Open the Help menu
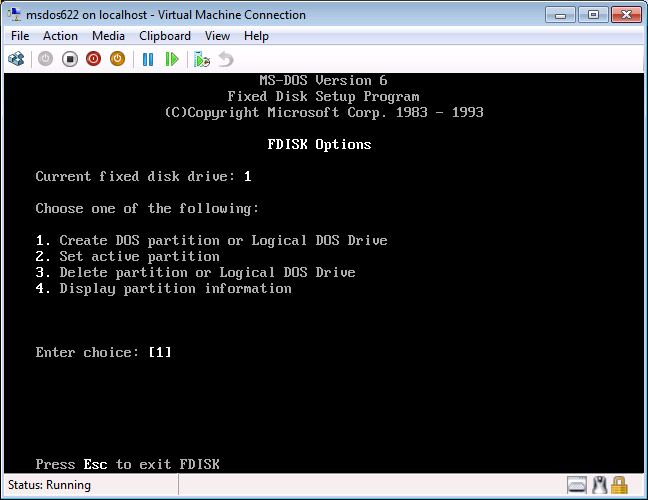The image size is (648, 500). (x=256, y=36)
